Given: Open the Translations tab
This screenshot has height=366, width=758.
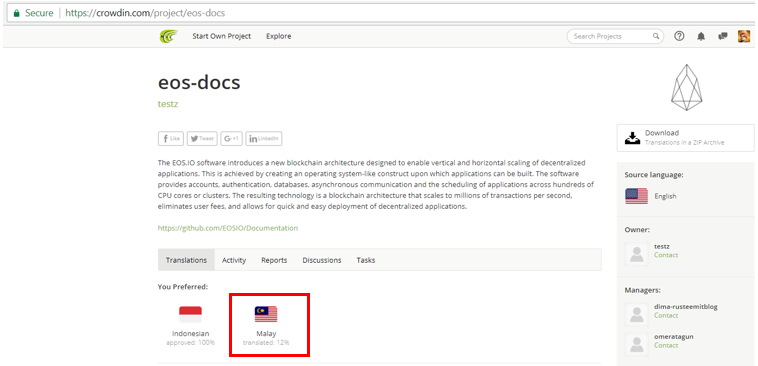Looking at the screenshot, I should 186,260.
